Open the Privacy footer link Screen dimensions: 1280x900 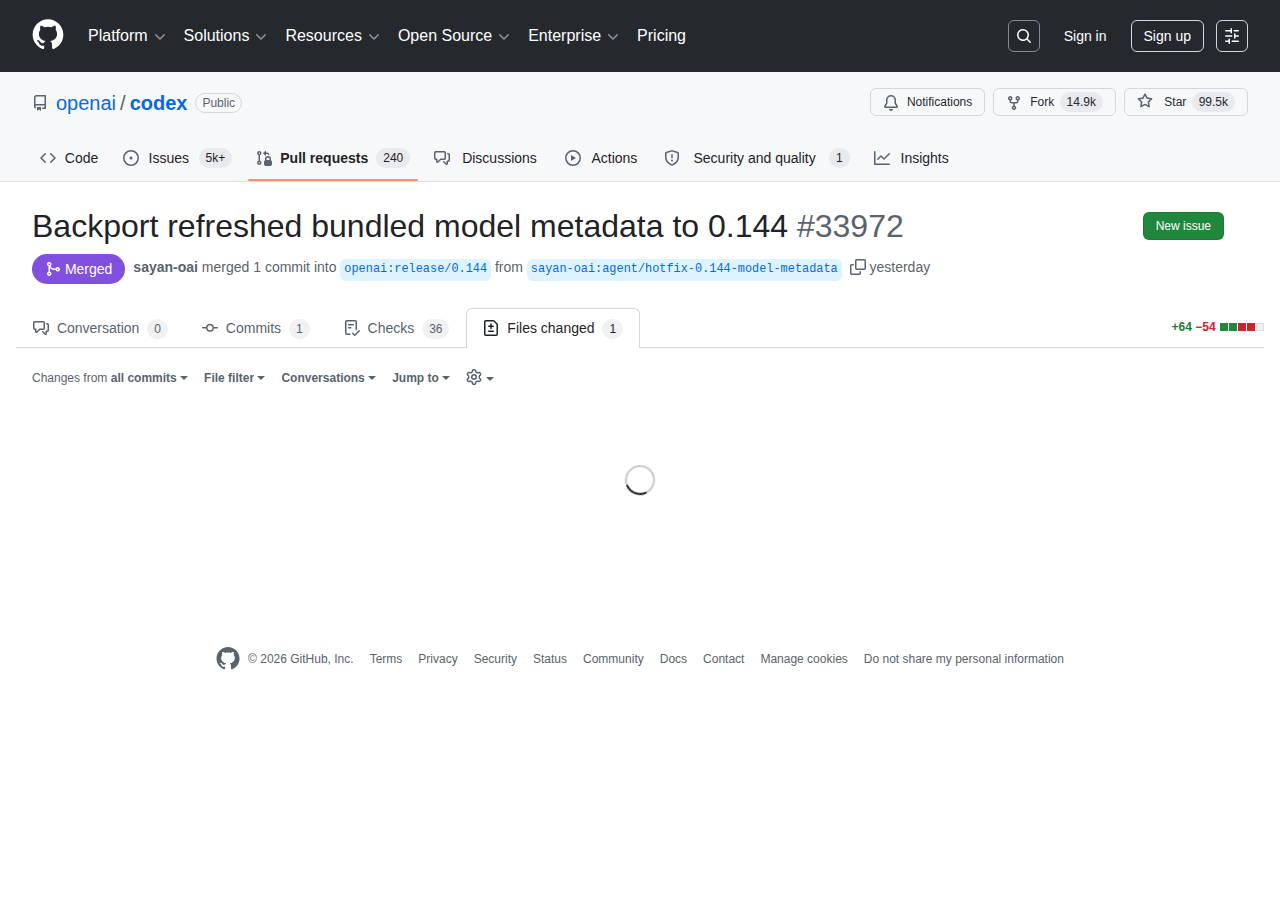click(x=438, y=659)
